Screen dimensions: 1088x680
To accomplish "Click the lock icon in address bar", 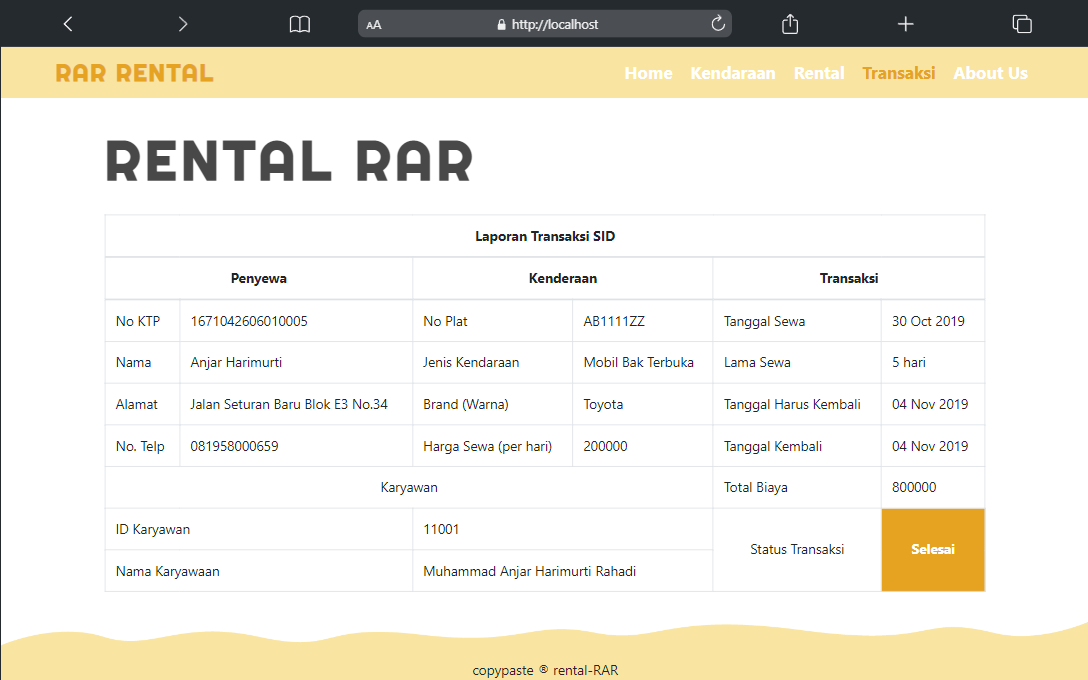I will (501, 24).
